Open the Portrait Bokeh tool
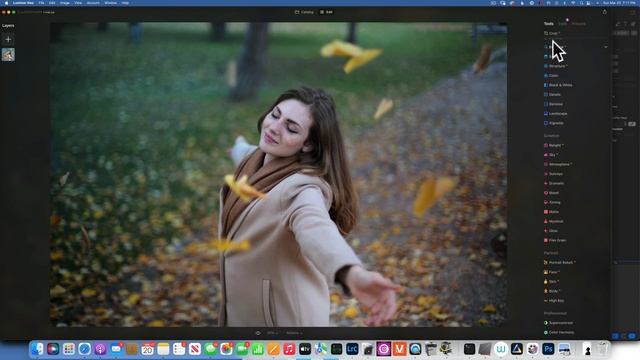This screenshot has height=360, width=640. coord(561,262)
